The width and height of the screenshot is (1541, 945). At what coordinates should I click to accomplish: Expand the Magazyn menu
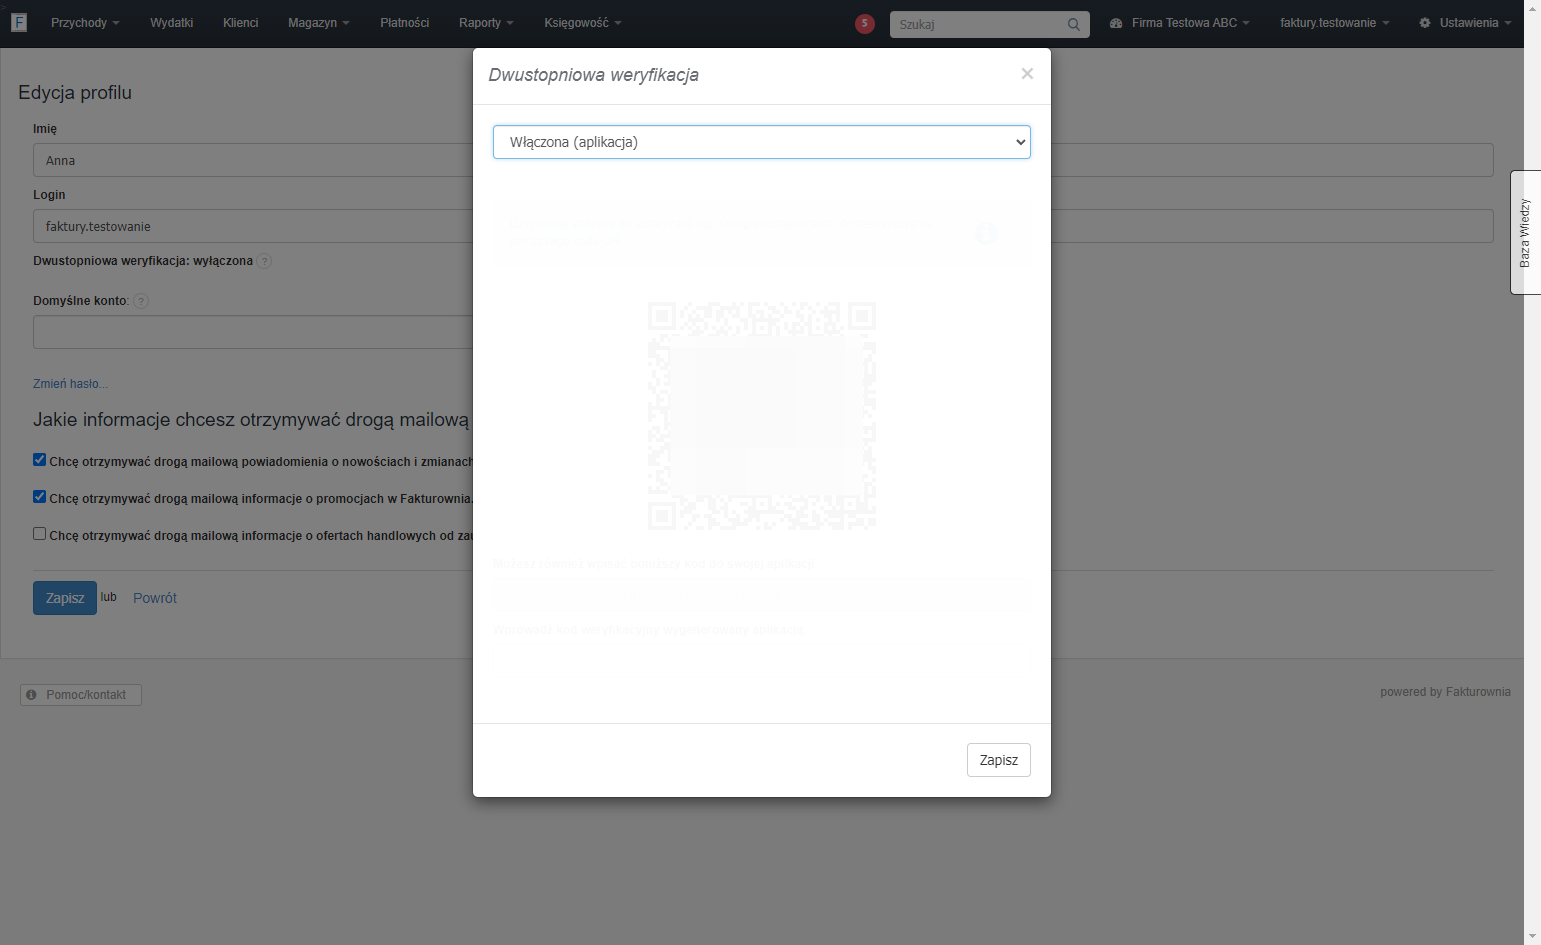pyautogui.click(x=319, y=23)
